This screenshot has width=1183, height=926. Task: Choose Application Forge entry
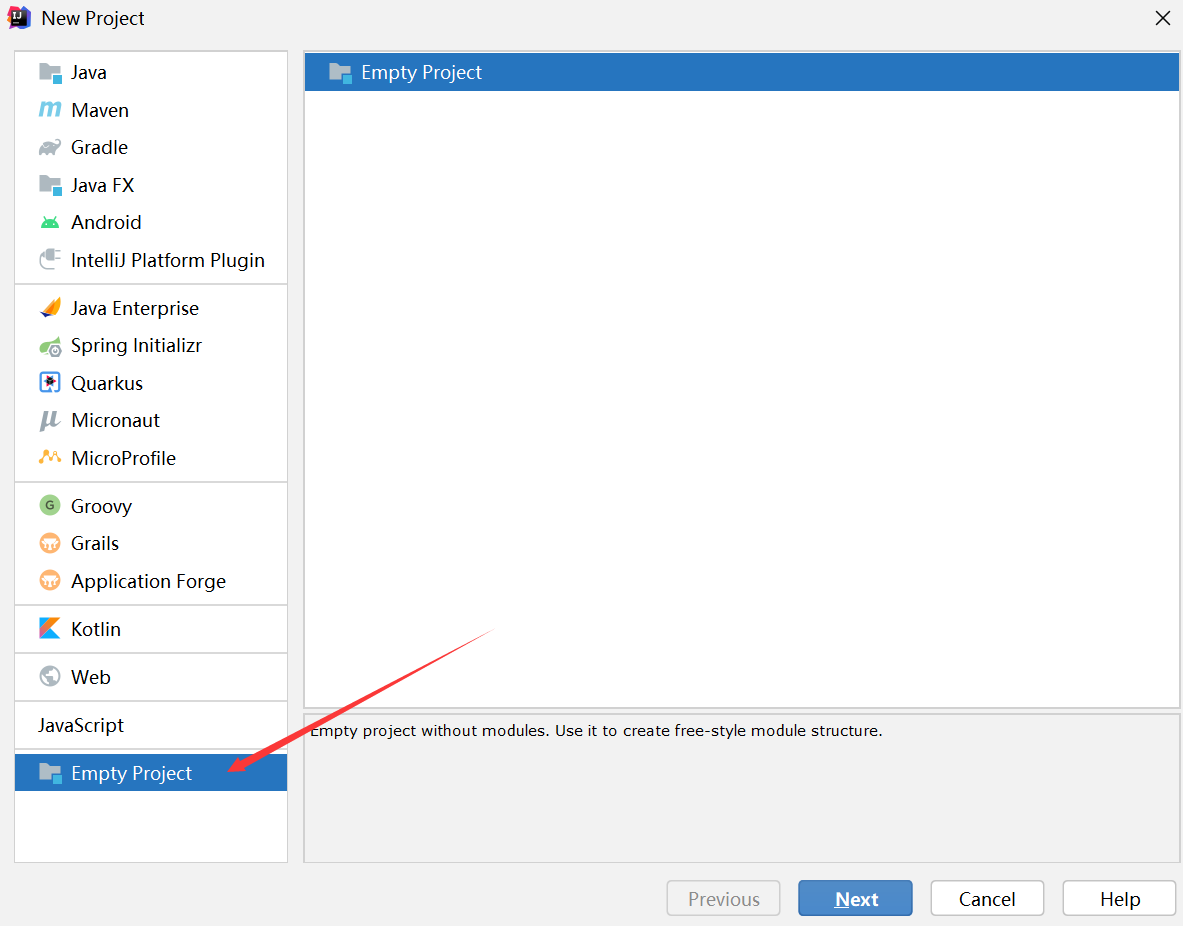coord(151,580)
